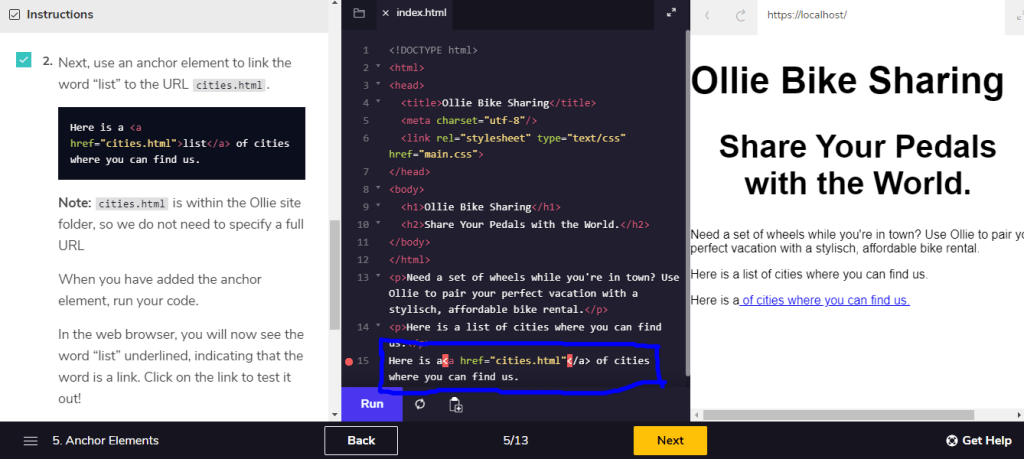1024x459 pixels.
Task: Open the hamburger lesson menu
Action: tap(31, 441)
